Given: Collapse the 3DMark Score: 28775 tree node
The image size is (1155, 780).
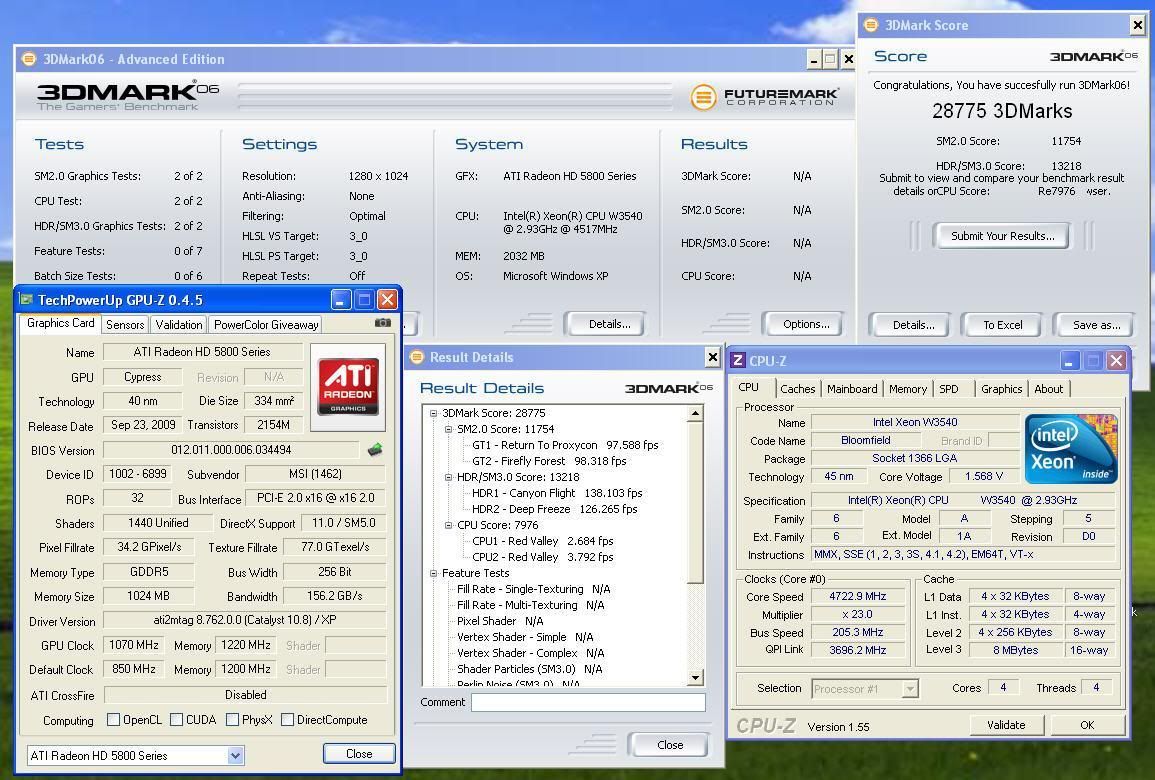Looking at the screenshot, I should 433,413.
